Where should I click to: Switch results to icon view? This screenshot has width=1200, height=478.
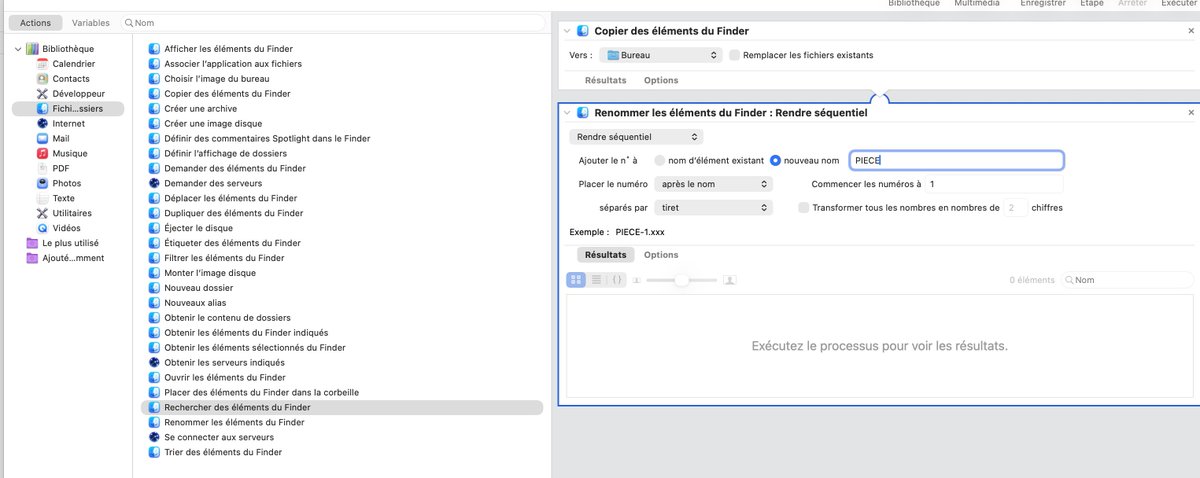tap(576, 280)
